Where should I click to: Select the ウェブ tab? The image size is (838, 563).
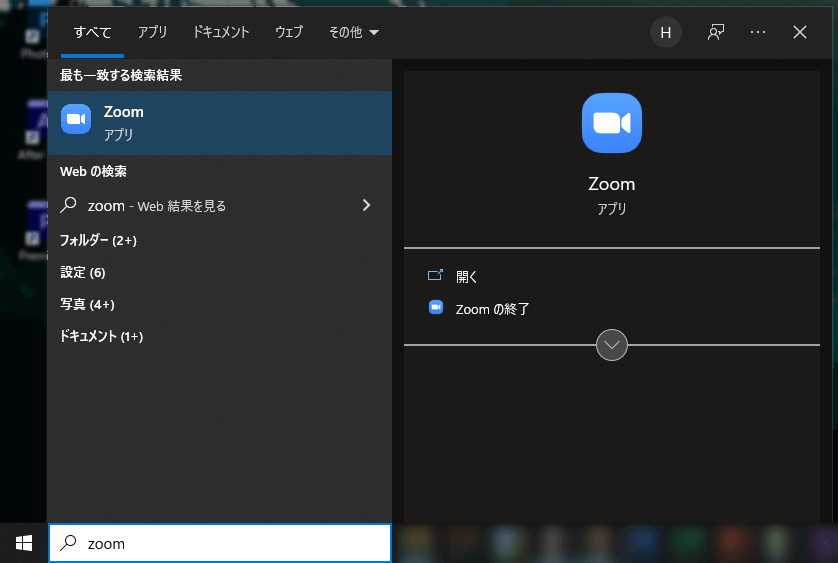289,32
